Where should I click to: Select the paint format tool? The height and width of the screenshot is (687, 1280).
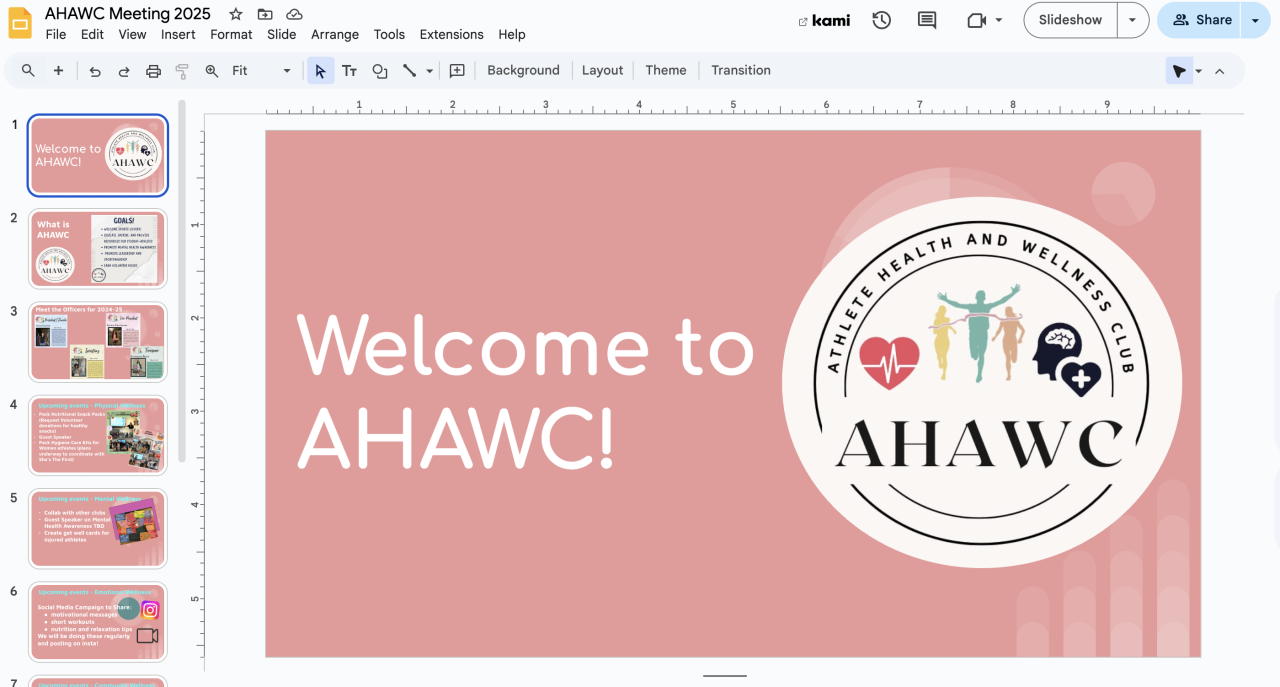[x=182, y=70]
